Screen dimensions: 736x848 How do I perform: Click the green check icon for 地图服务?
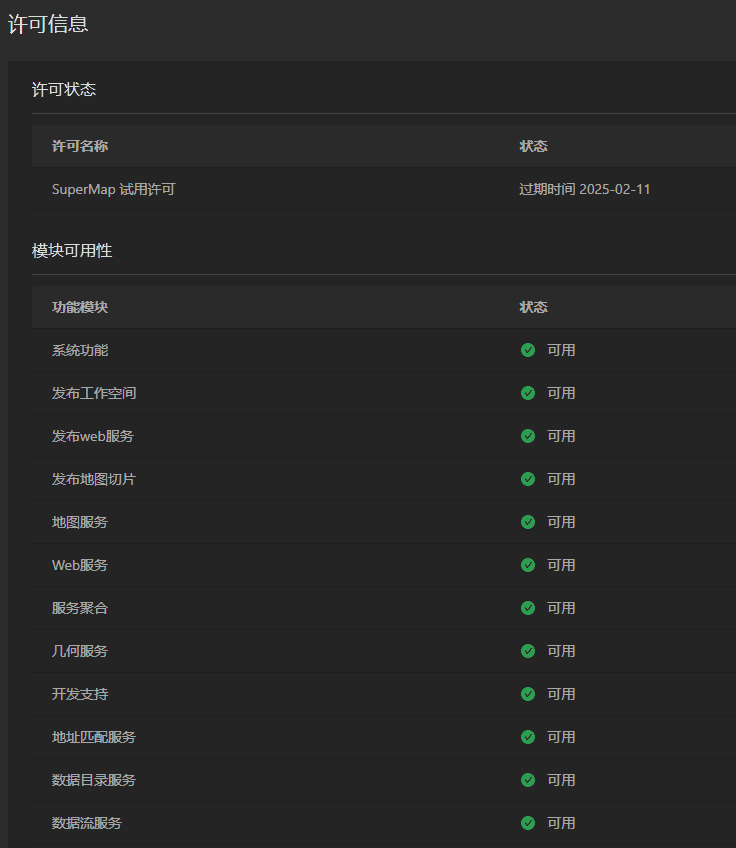click(x=528, y=522)
